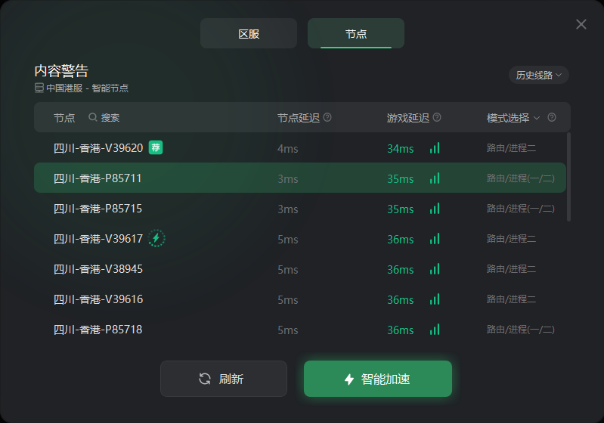Screen dimensions: 604x423
Task: Click the node list vertical scrollbar
Action: click(569, 177)
